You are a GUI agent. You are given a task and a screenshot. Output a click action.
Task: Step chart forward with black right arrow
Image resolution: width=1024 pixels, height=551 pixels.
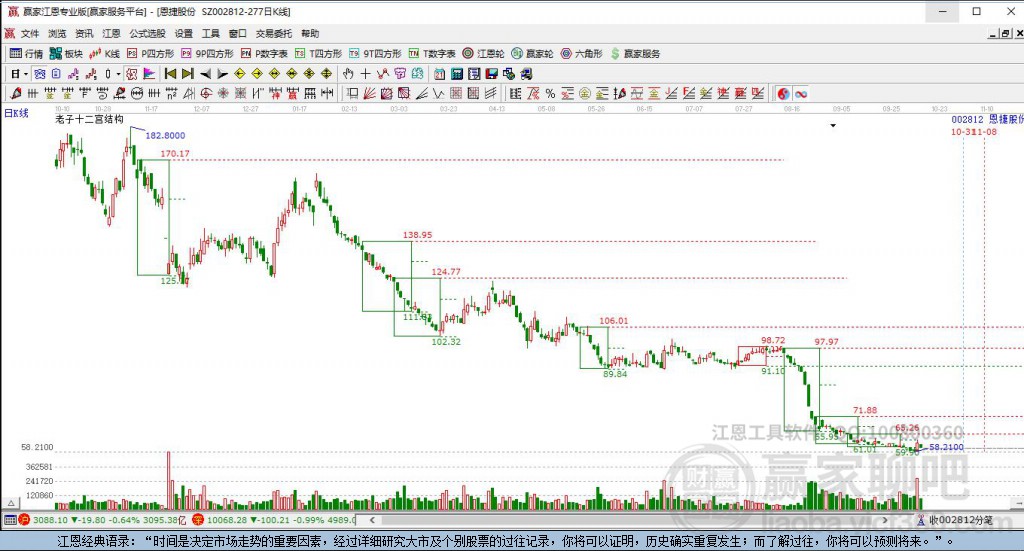[x=223, y=74]
